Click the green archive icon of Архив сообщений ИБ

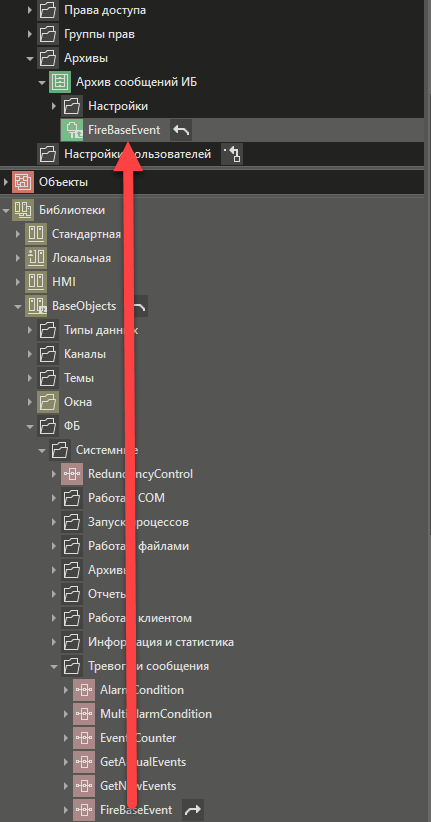point(60,82)
